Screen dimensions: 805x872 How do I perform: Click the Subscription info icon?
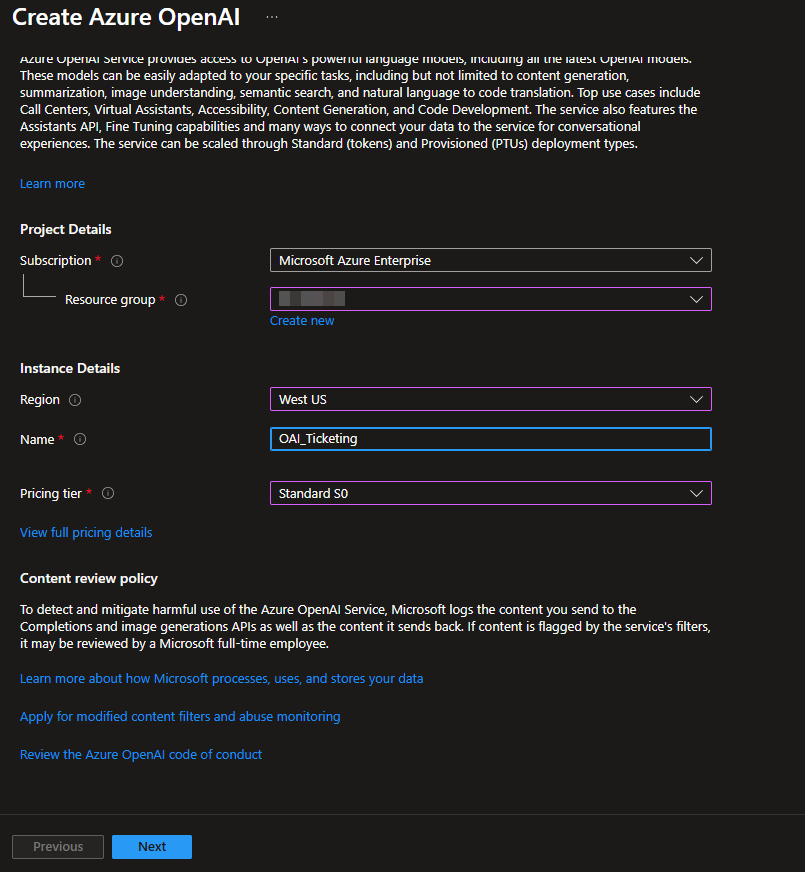(117, 261)
